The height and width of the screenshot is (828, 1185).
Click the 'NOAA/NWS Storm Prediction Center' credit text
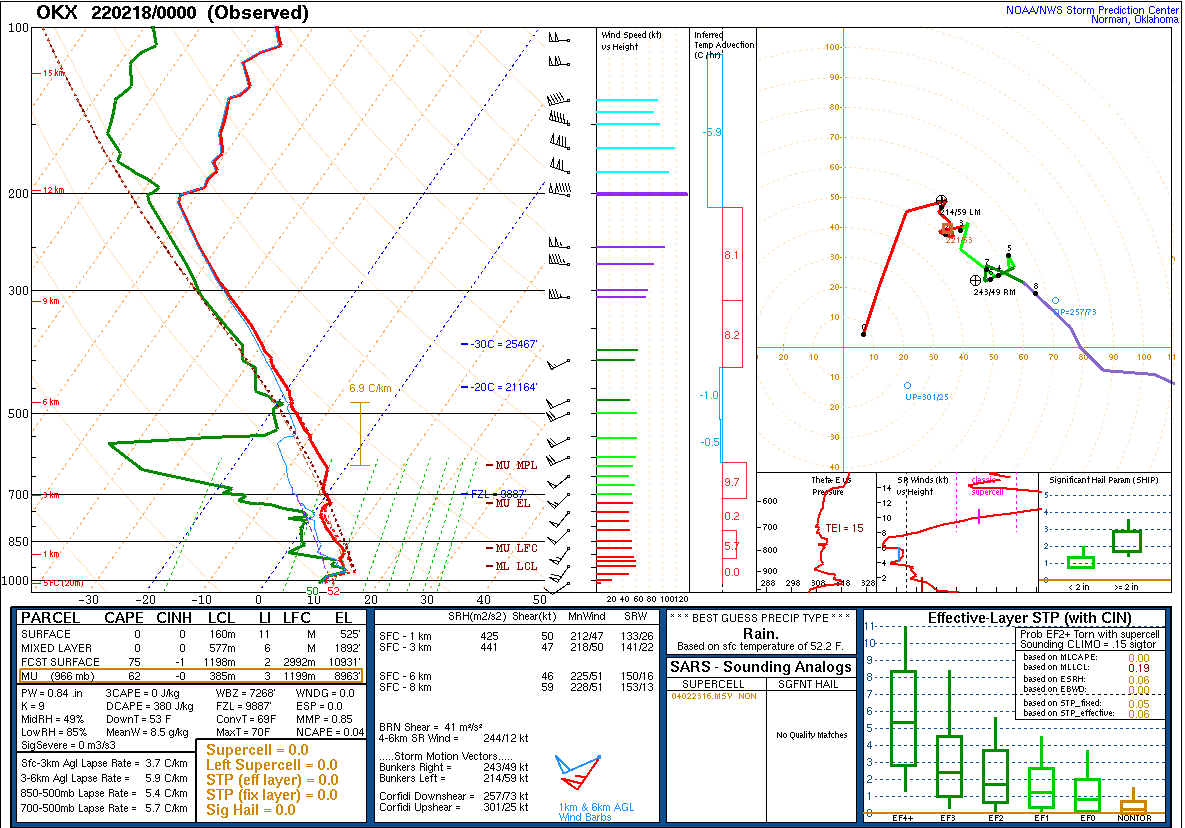pos(1091,10)
